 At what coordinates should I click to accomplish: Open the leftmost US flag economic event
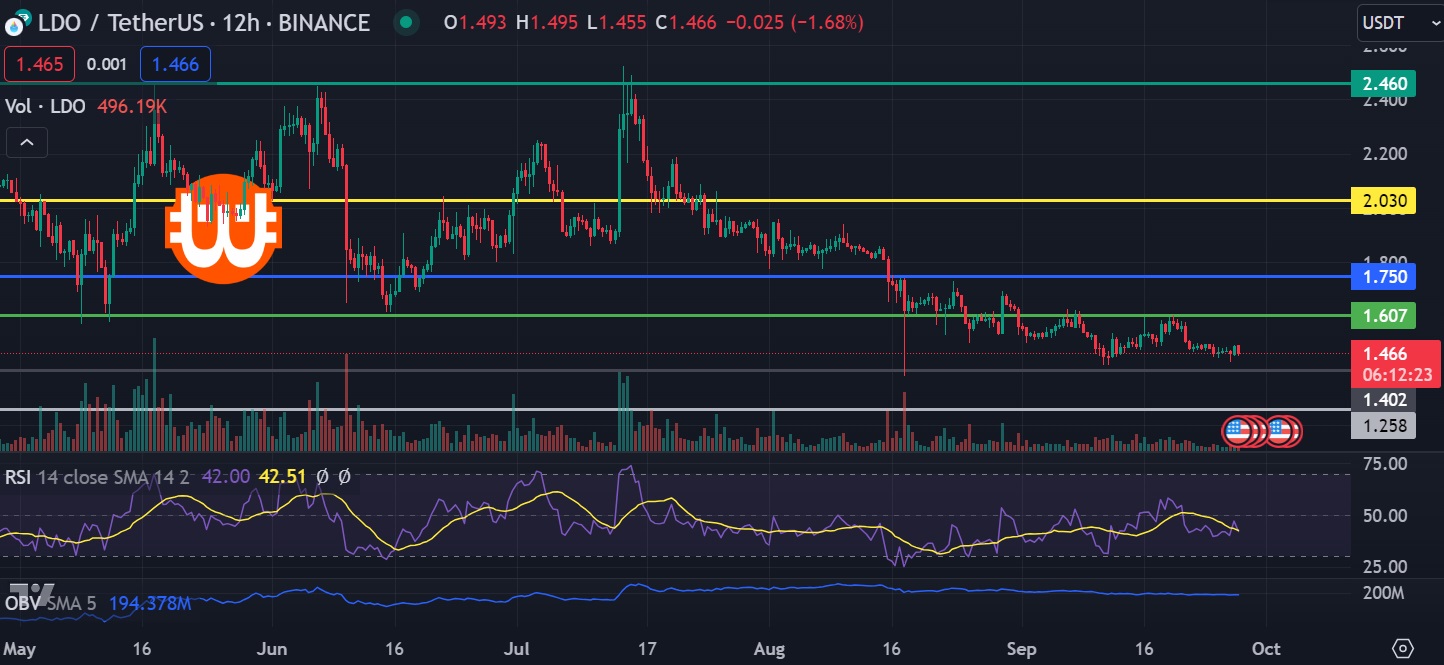(1238, 431)
